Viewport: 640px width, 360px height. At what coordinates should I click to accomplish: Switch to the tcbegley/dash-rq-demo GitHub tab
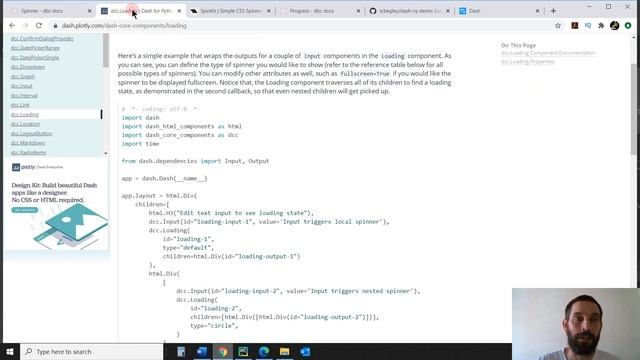(409, 11)
